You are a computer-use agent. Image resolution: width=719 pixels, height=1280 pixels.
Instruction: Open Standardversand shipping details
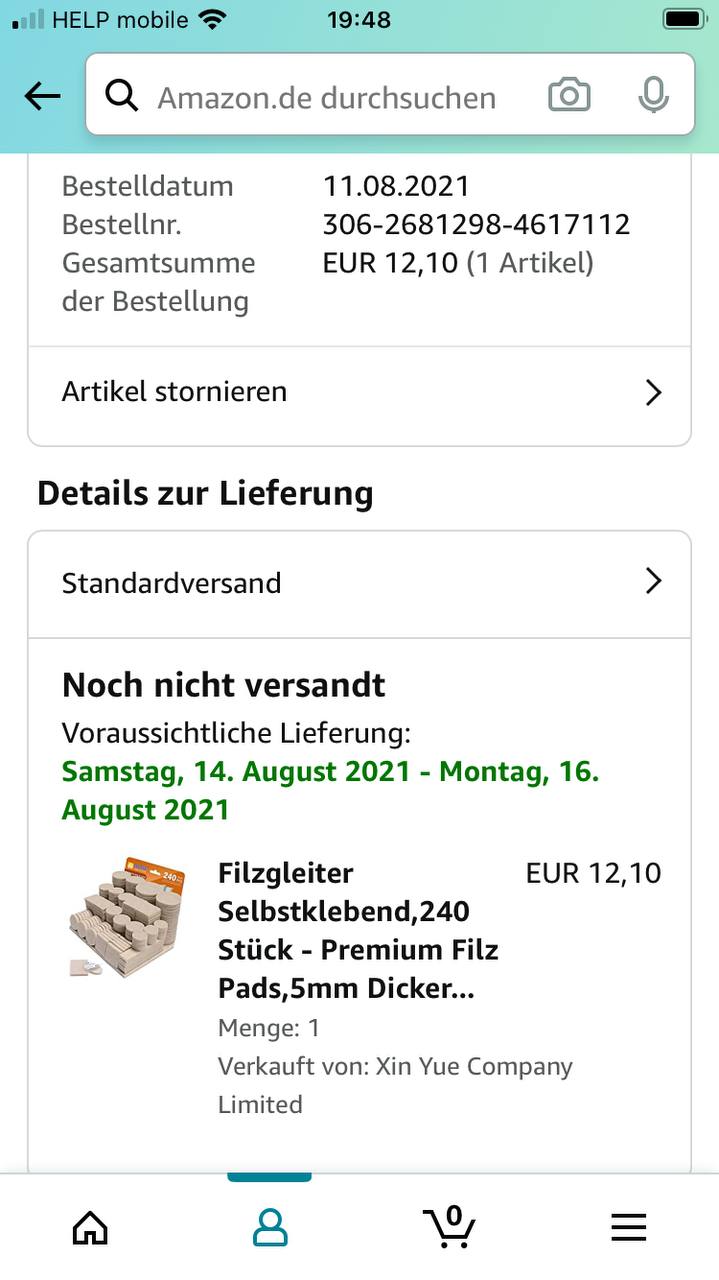(x=172, y=583)
